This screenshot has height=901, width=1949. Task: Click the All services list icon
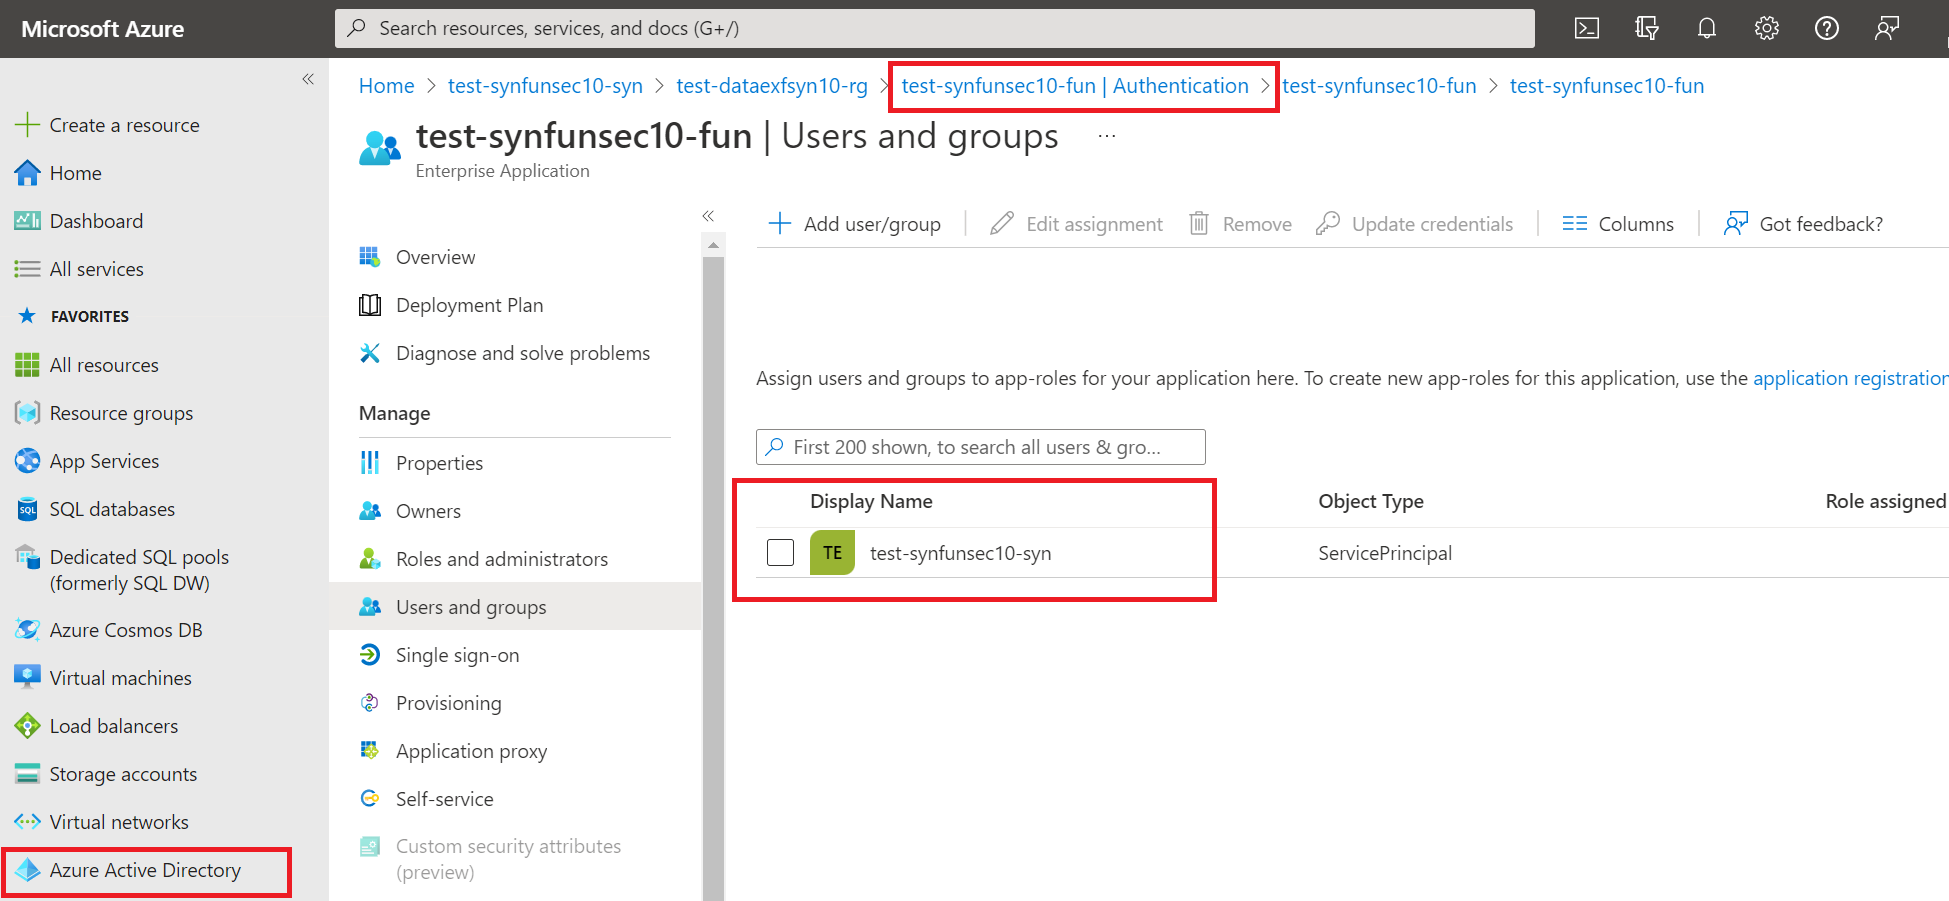(x=27, y=269)
